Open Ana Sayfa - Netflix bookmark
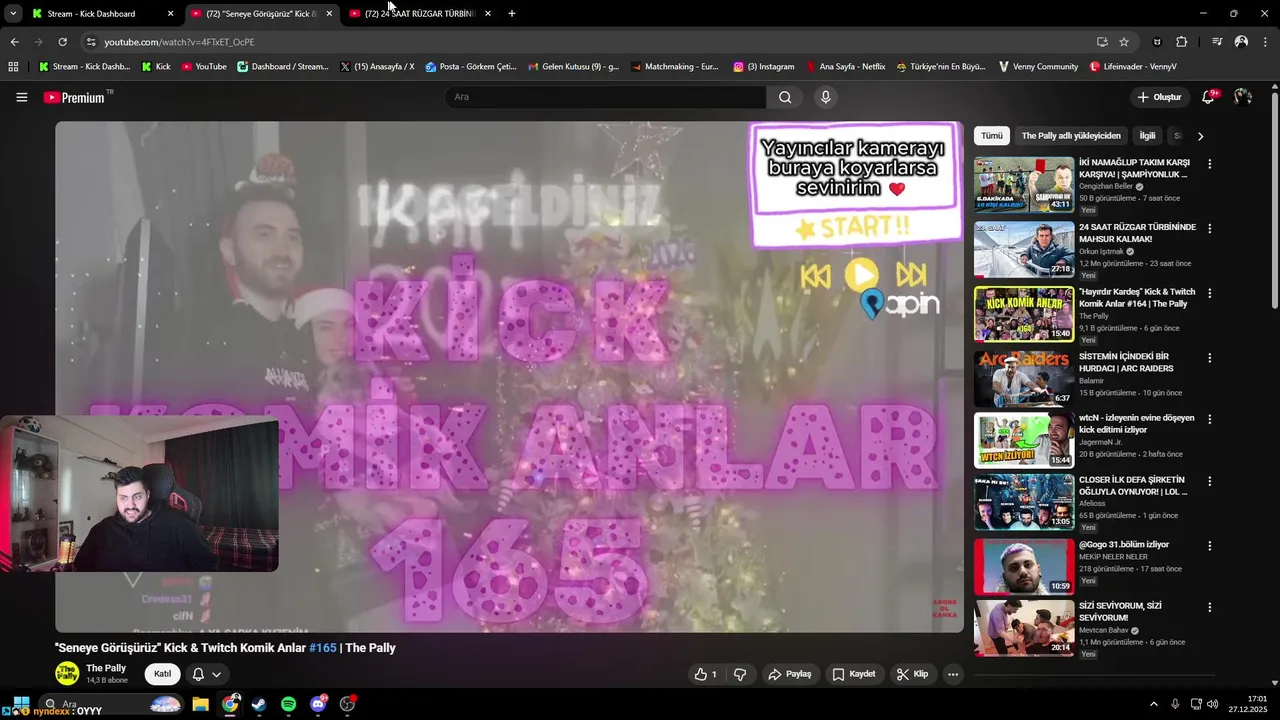 click(846, 67)
